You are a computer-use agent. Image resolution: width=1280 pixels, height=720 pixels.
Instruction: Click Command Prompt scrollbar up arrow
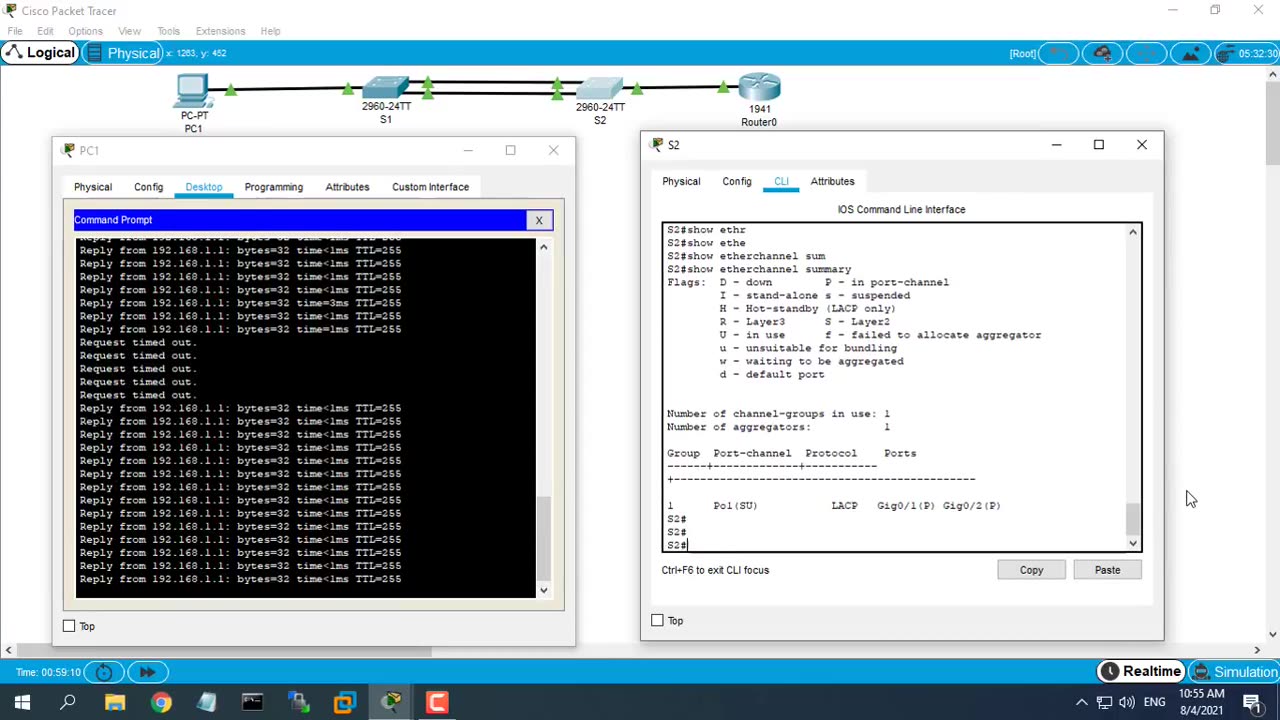[x=543, y=246]
